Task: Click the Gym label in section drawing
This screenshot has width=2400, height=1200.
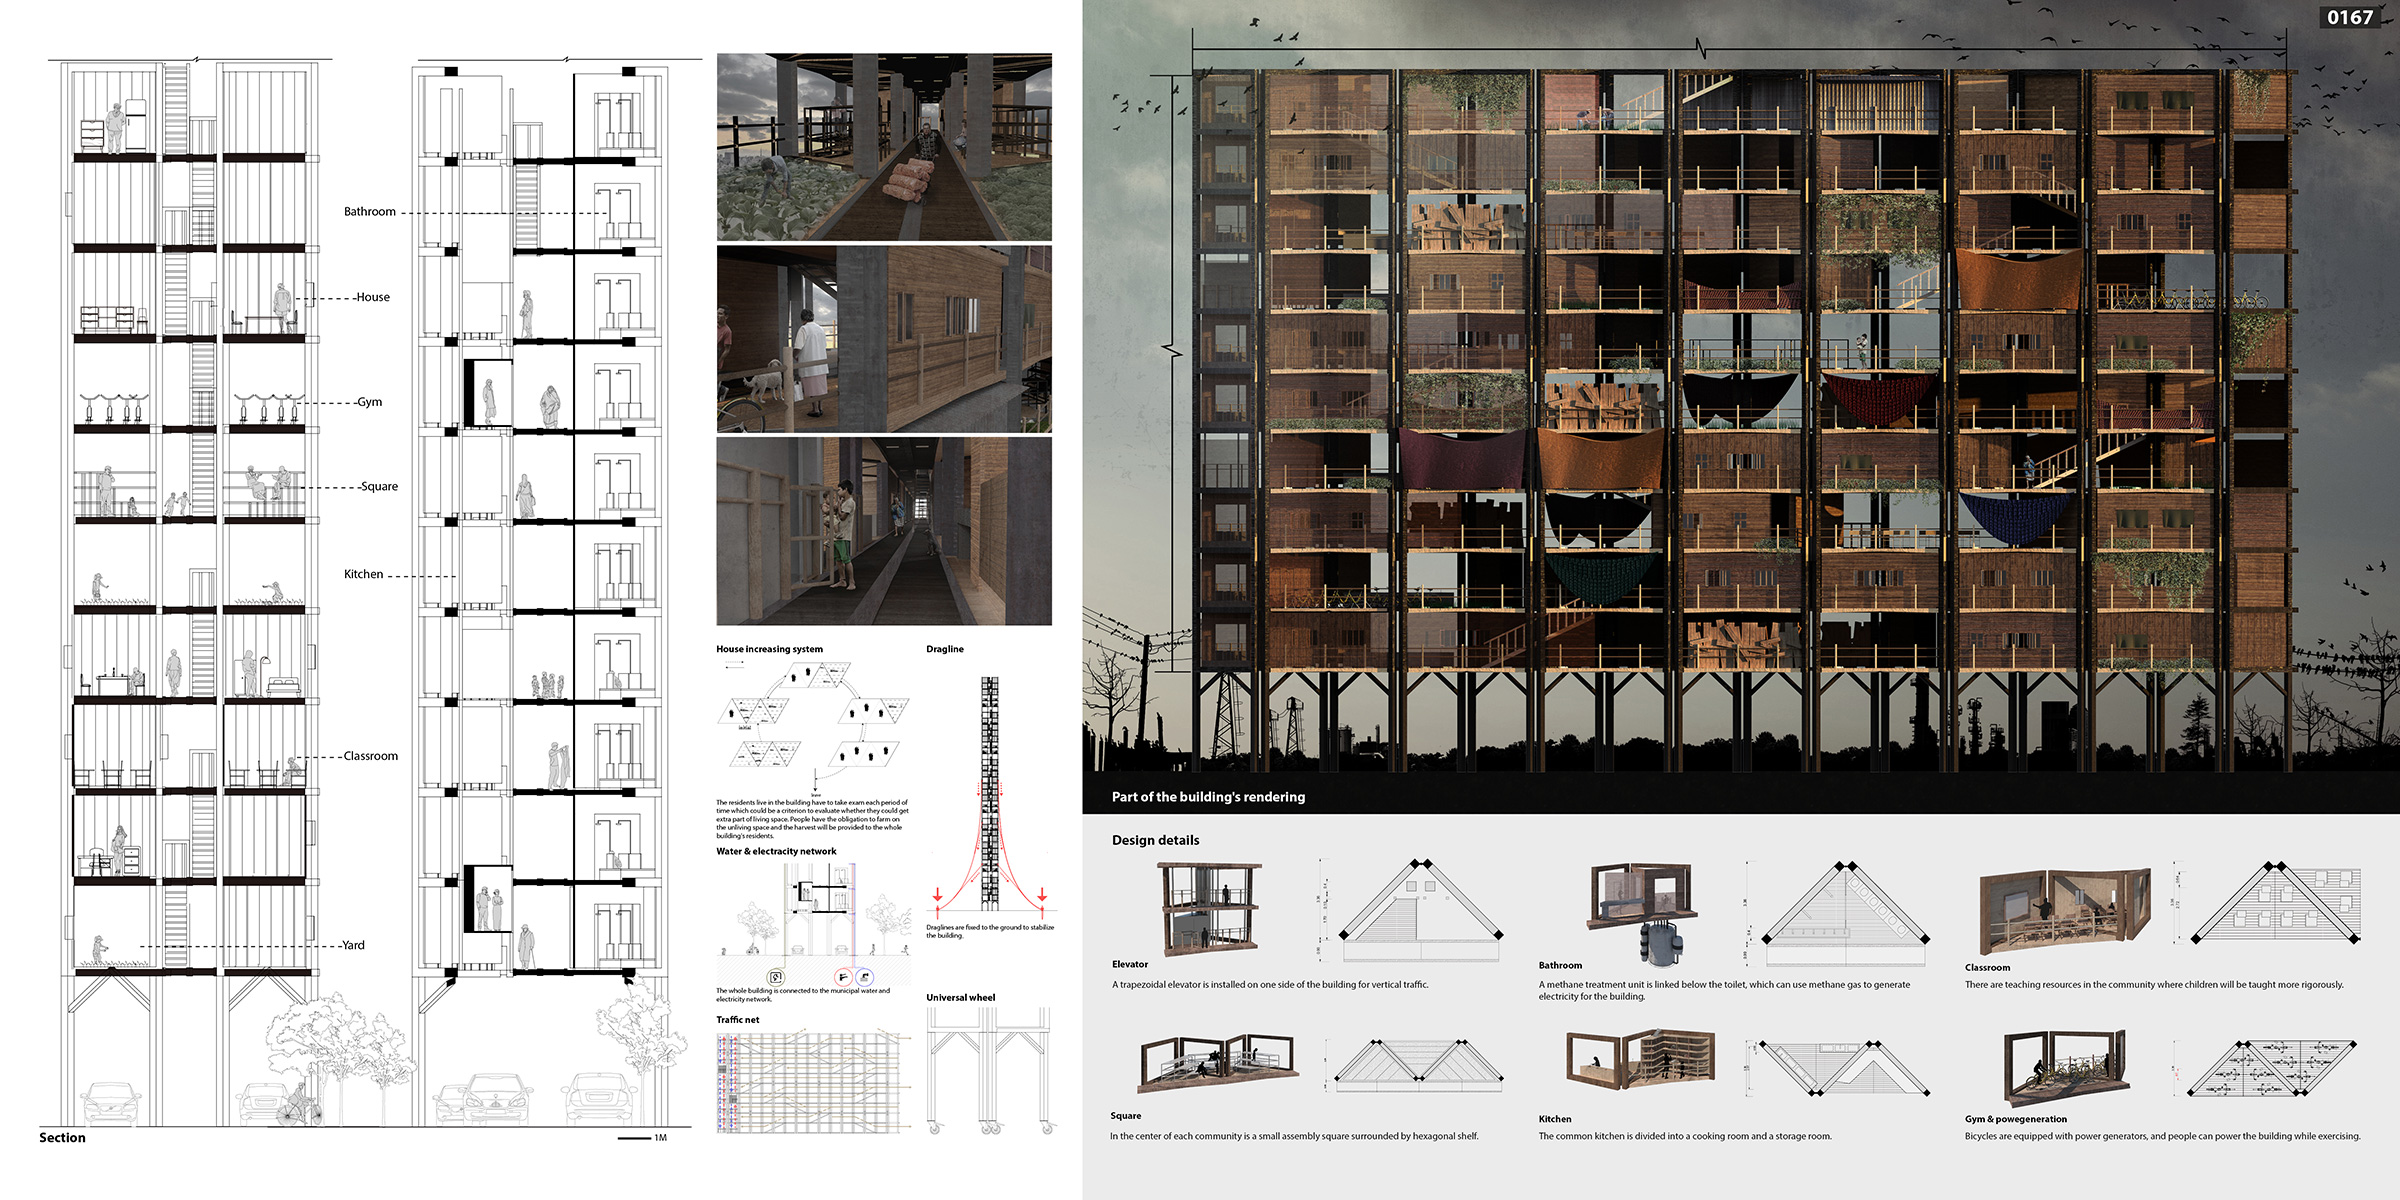Action: click(369, 402)
